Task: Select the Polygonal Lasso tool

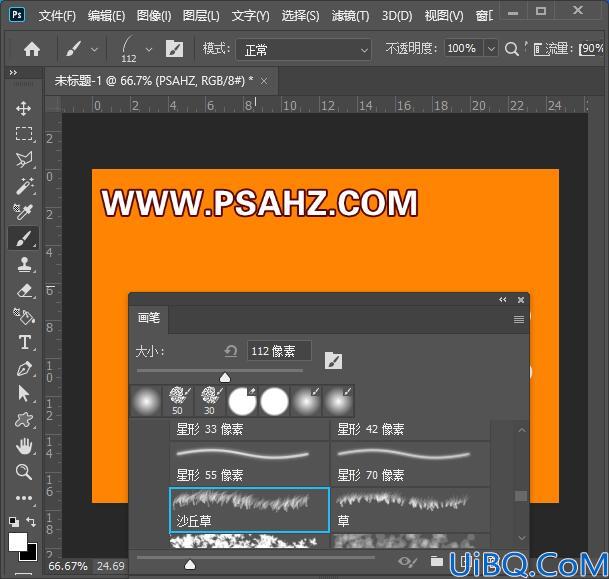Action: point(24,160)
